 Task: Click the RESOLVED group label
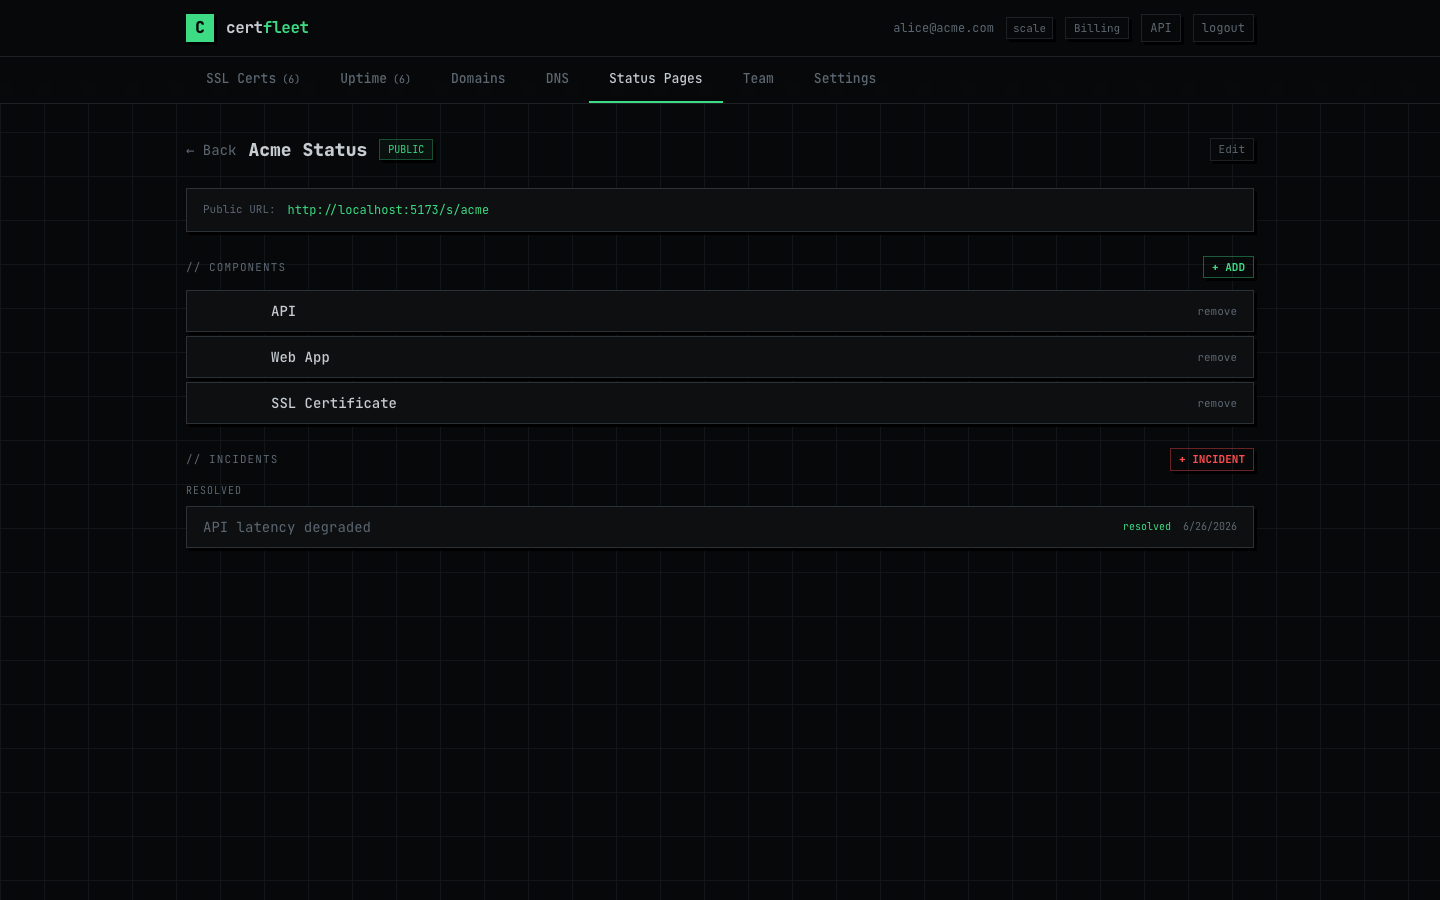point(214,490)
